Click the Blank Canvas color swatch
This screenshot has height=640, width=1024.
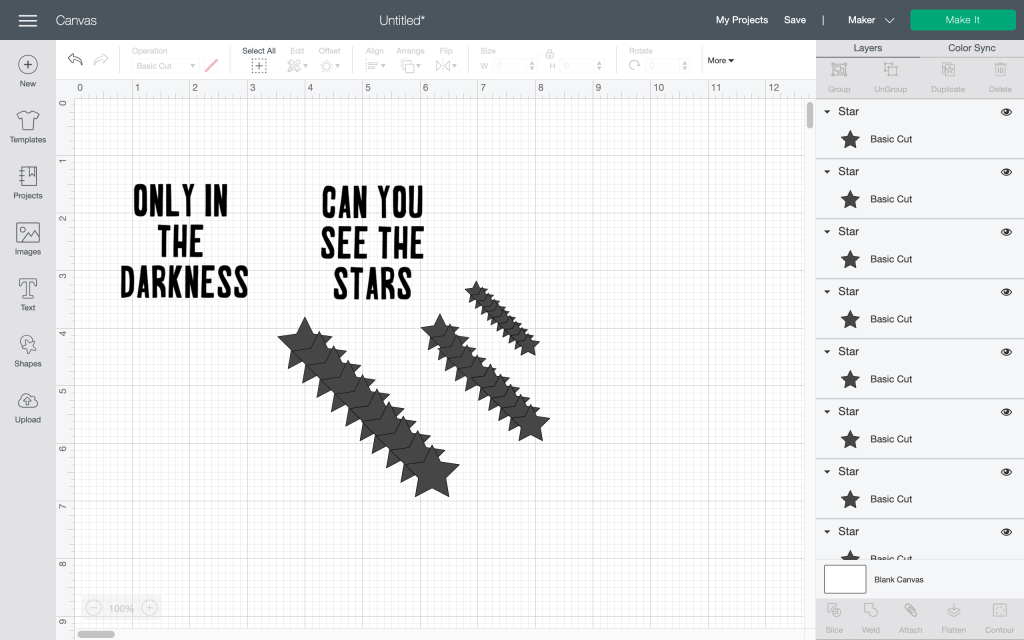click(x=845, y=579)
